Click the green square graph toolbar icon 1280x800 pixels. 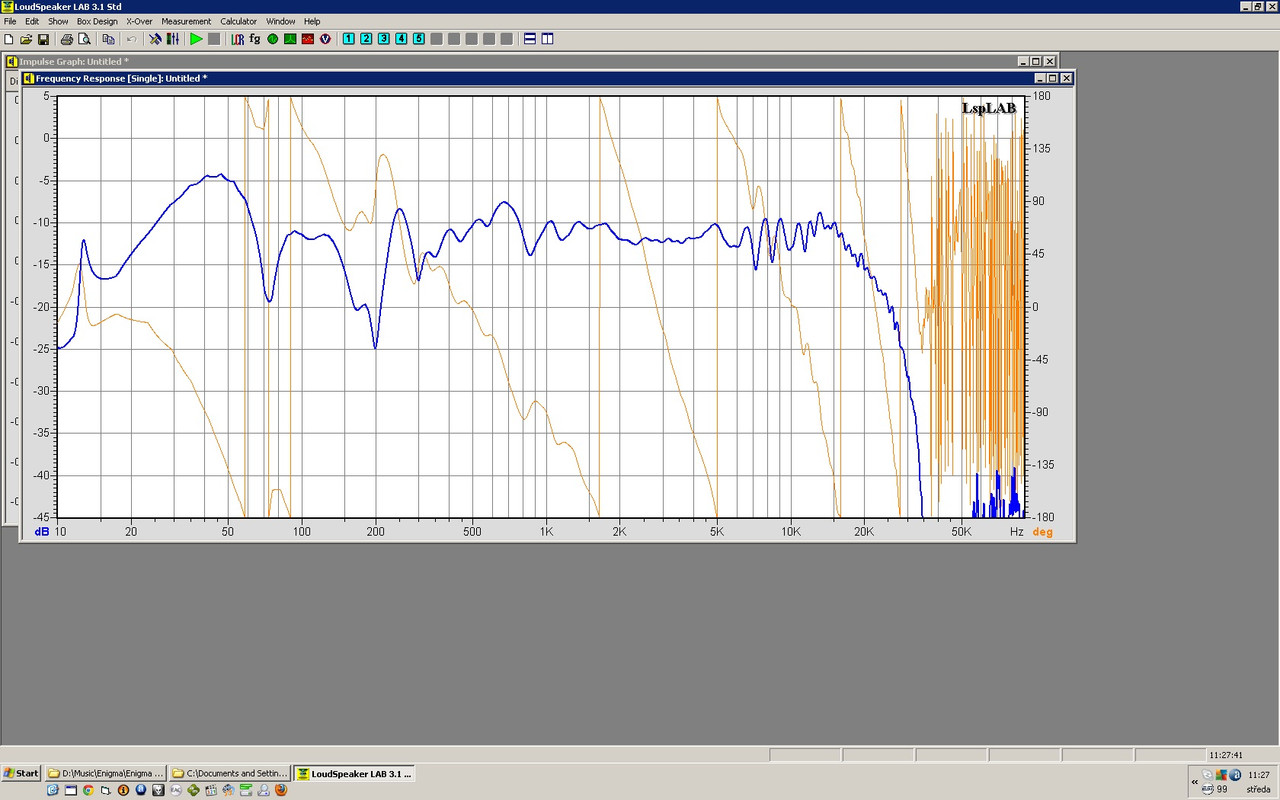click(x=290, y=39)
